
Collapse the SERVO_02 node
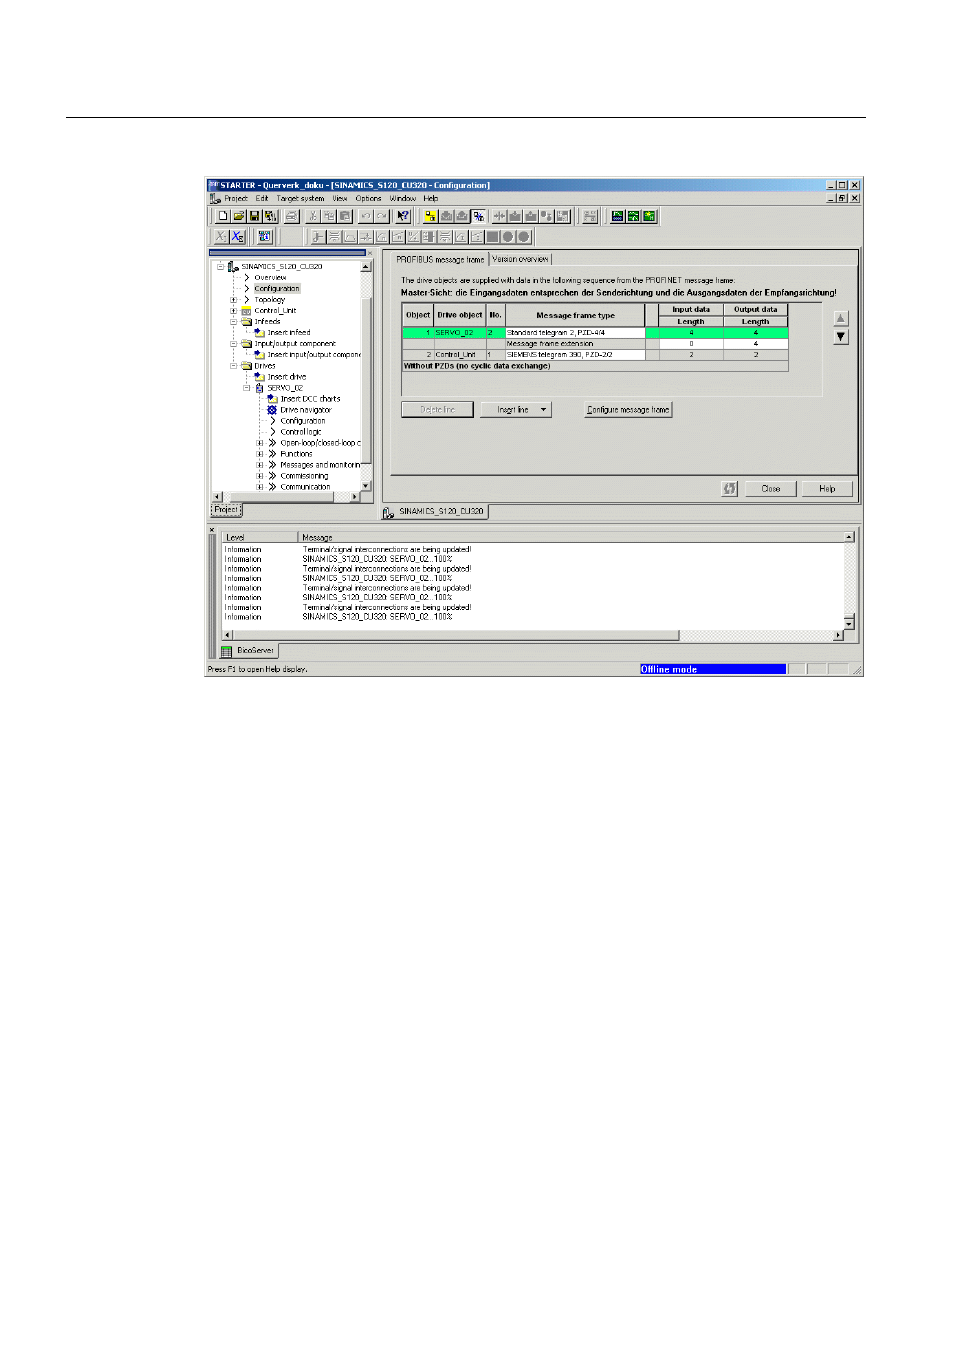[246, 388]
